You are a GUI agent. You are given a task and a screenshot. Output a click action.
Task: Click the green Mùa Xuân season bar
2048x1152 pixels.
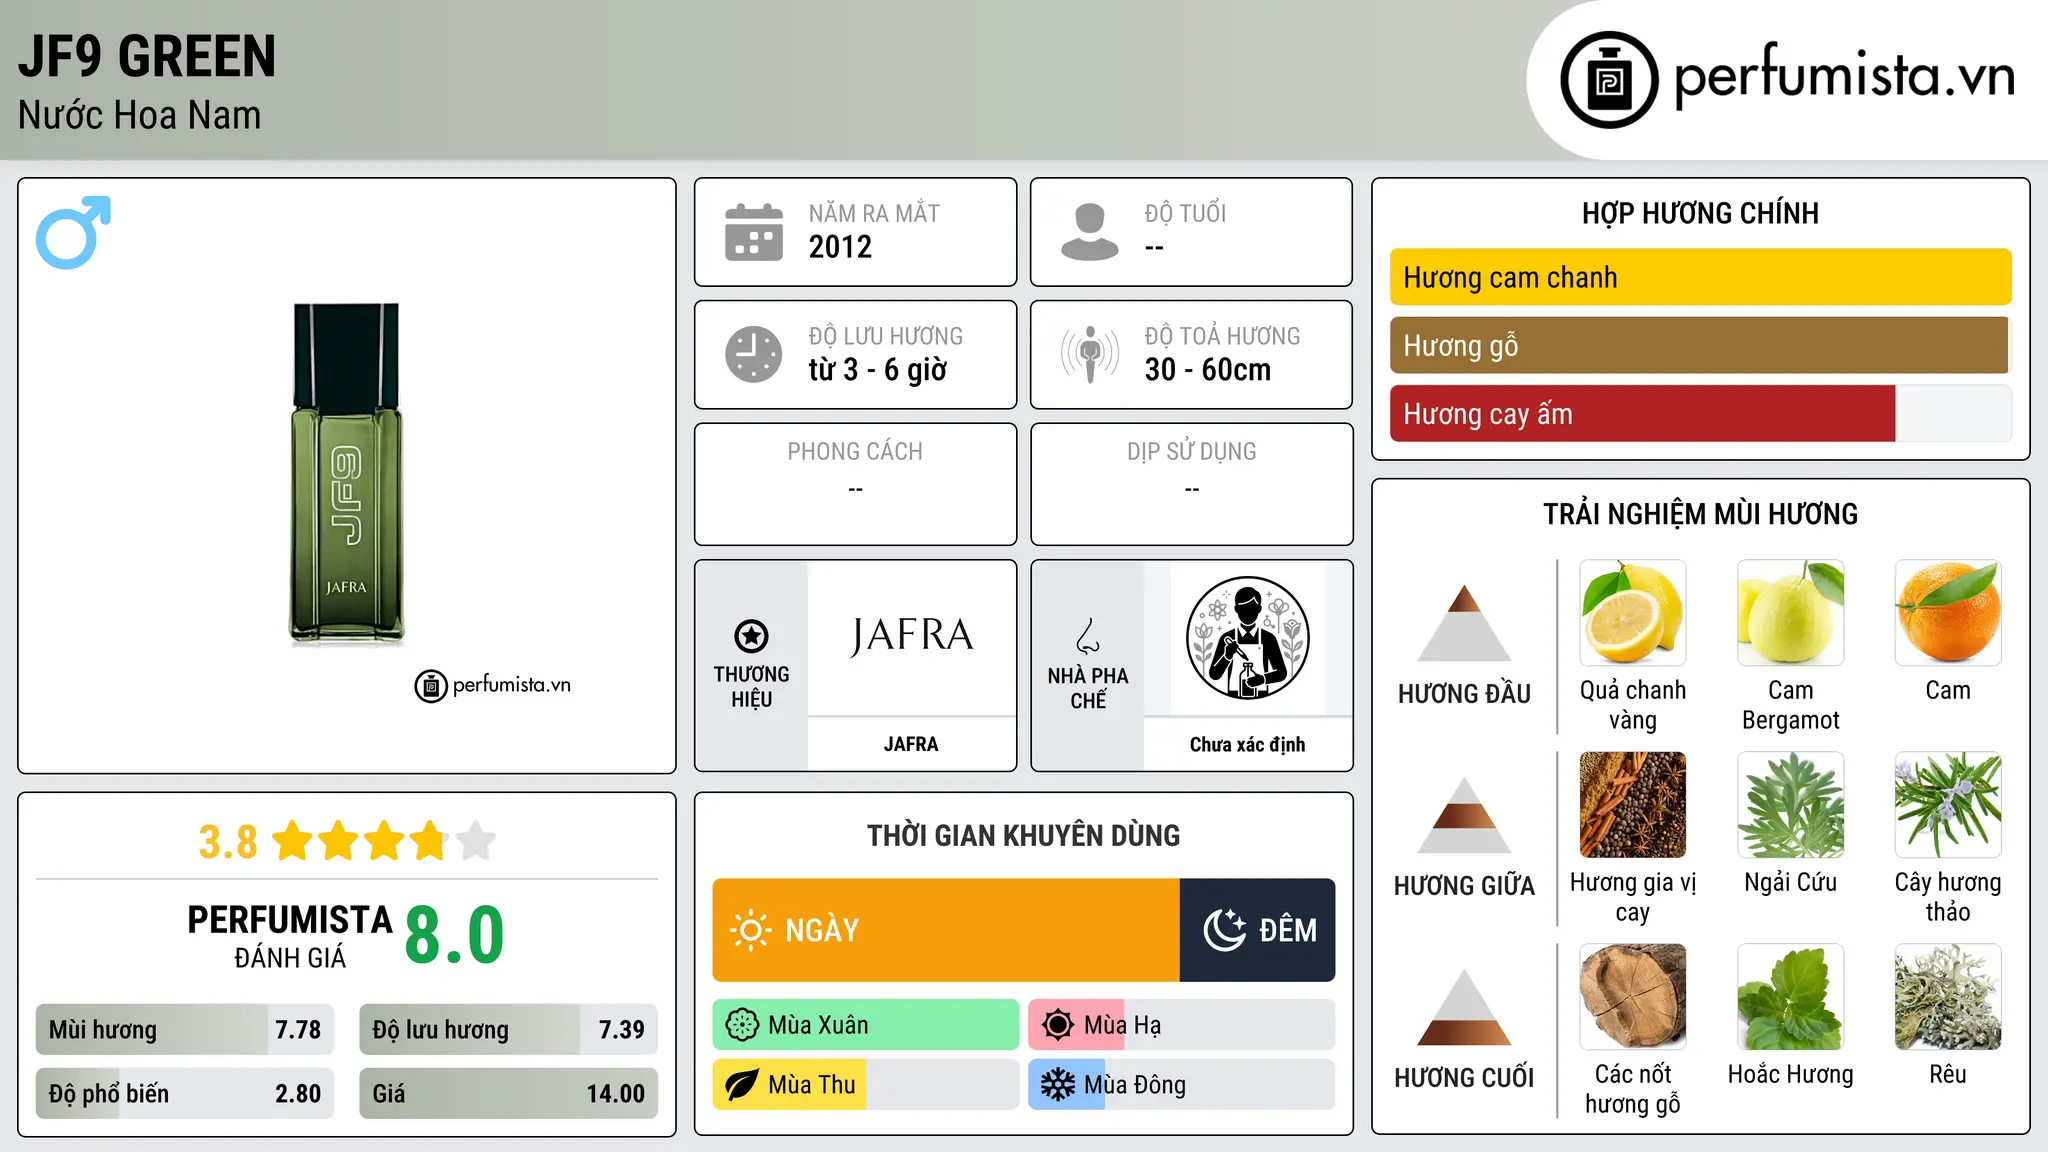866,1025
